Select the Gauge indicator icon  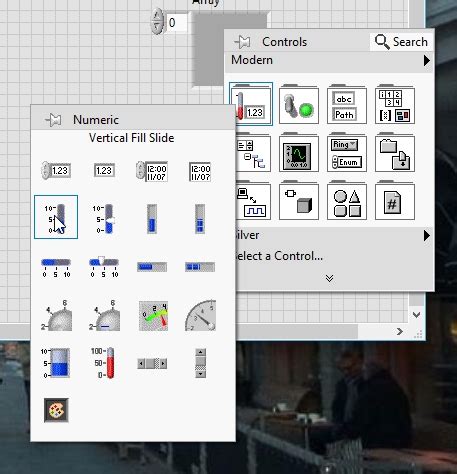pos(200,316)
